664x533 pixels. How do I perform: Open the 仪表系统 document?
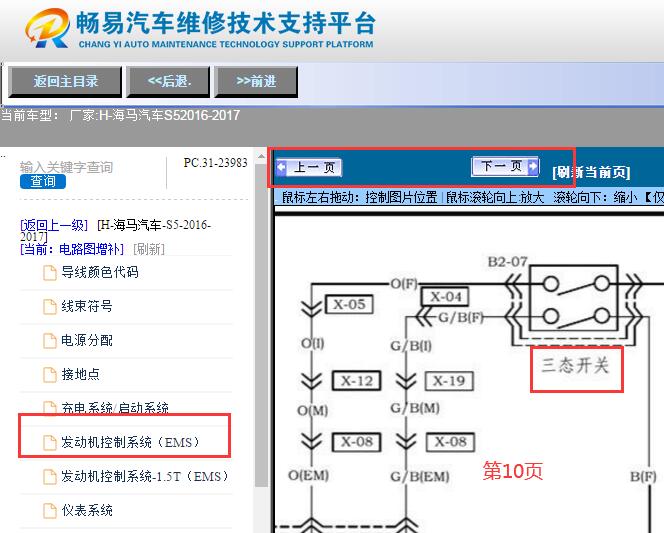(x=87, y=510)
